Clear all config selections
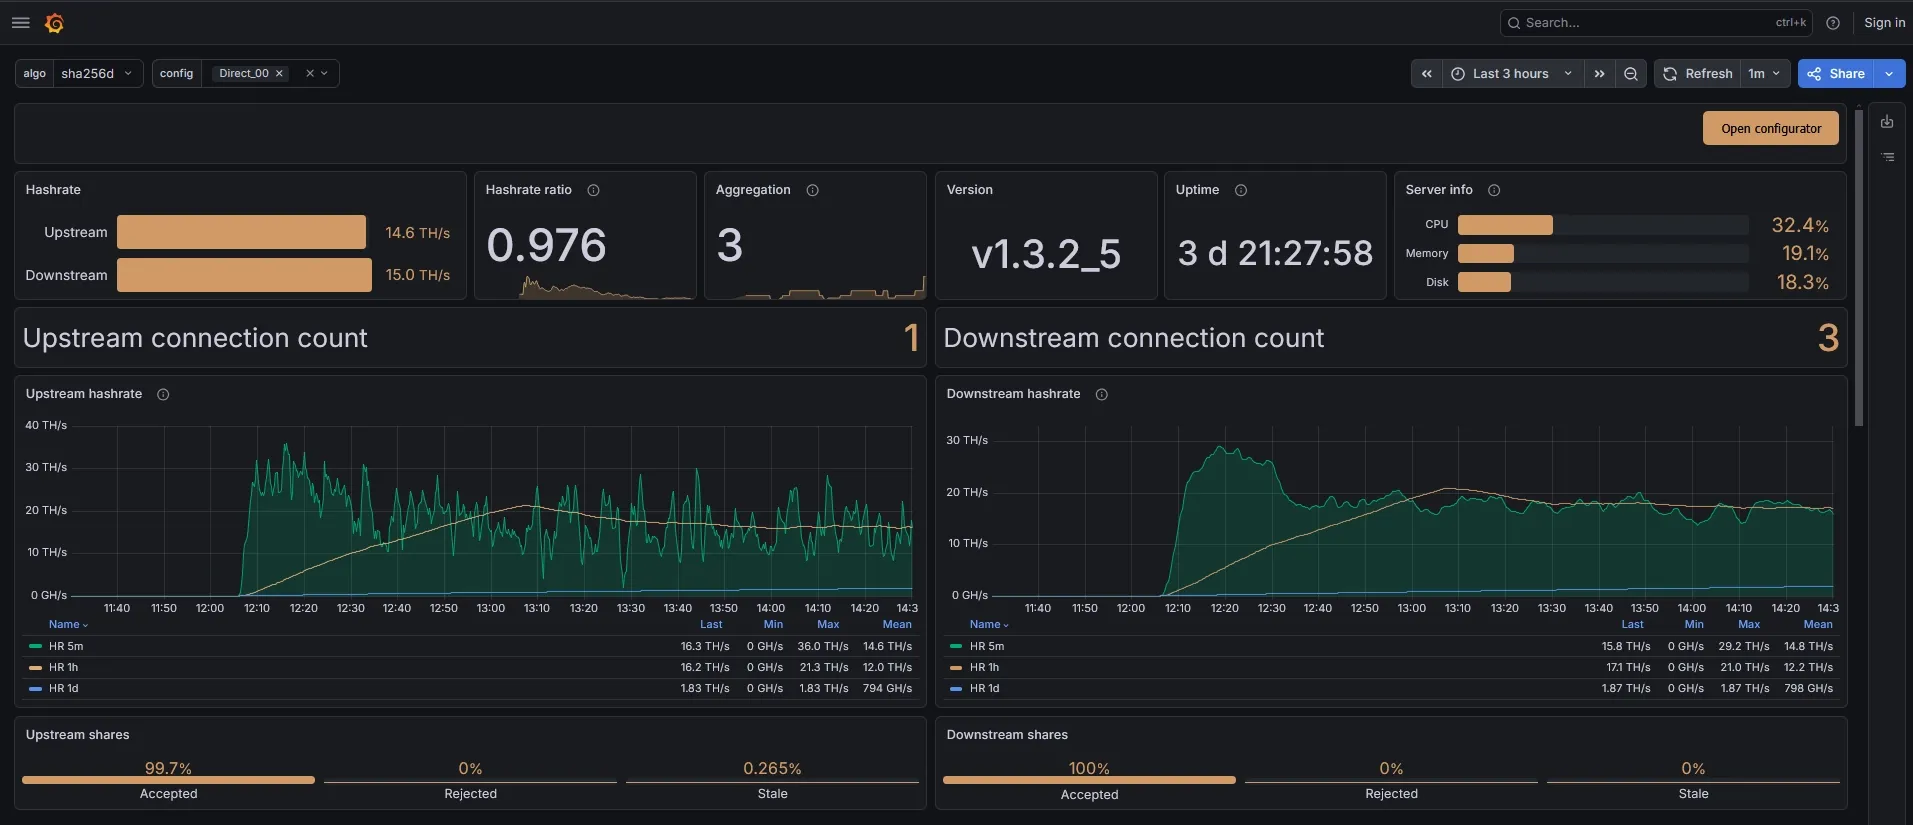This screenshot has height=825, width=1913. 310,73
